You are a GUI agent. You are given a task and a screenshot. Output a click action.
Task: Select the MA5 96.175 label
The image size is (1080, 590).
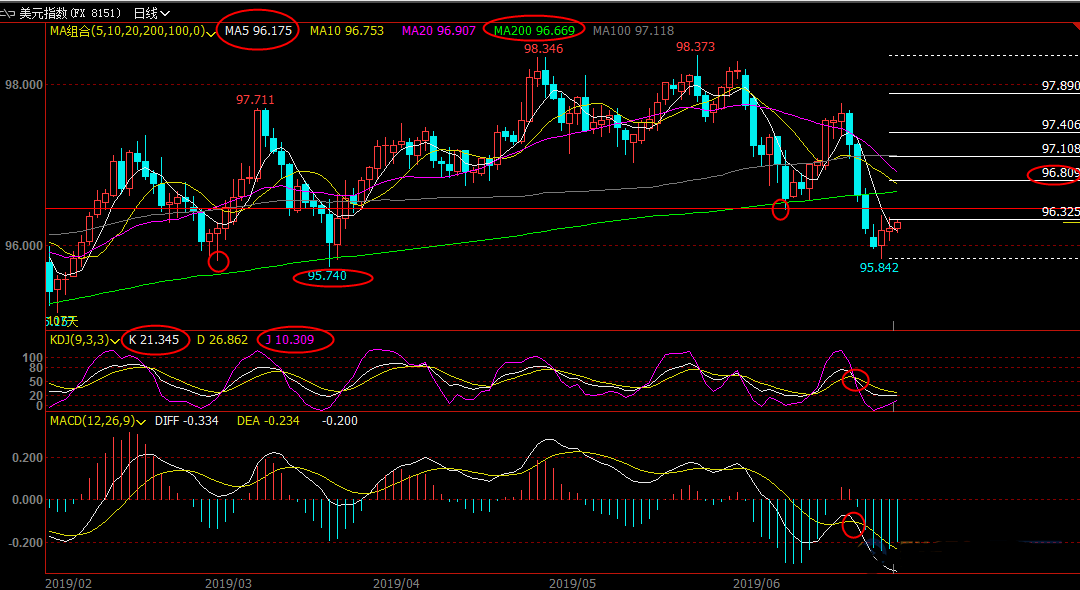point(258,31)
